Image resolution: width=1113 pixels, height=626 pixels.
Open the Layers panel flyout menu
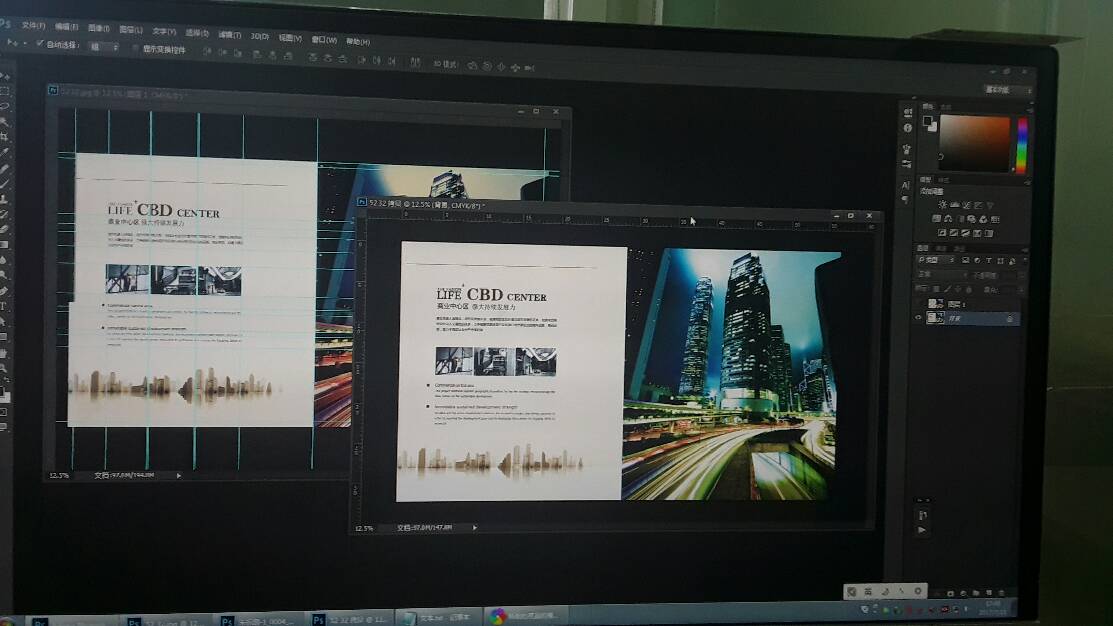point(1024,250)
